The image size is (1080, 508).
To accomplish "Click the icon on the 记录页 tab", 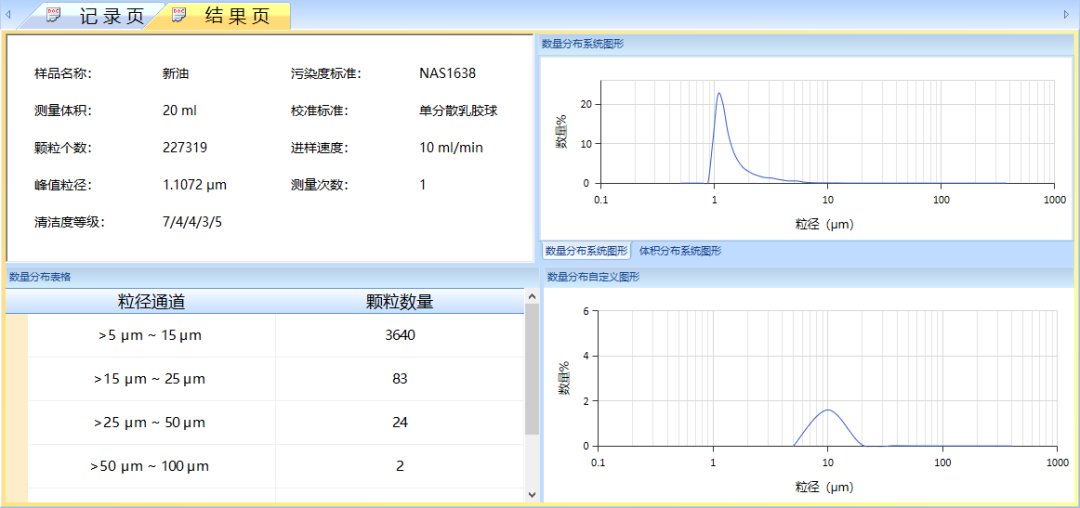I will (x=54, y=15).
